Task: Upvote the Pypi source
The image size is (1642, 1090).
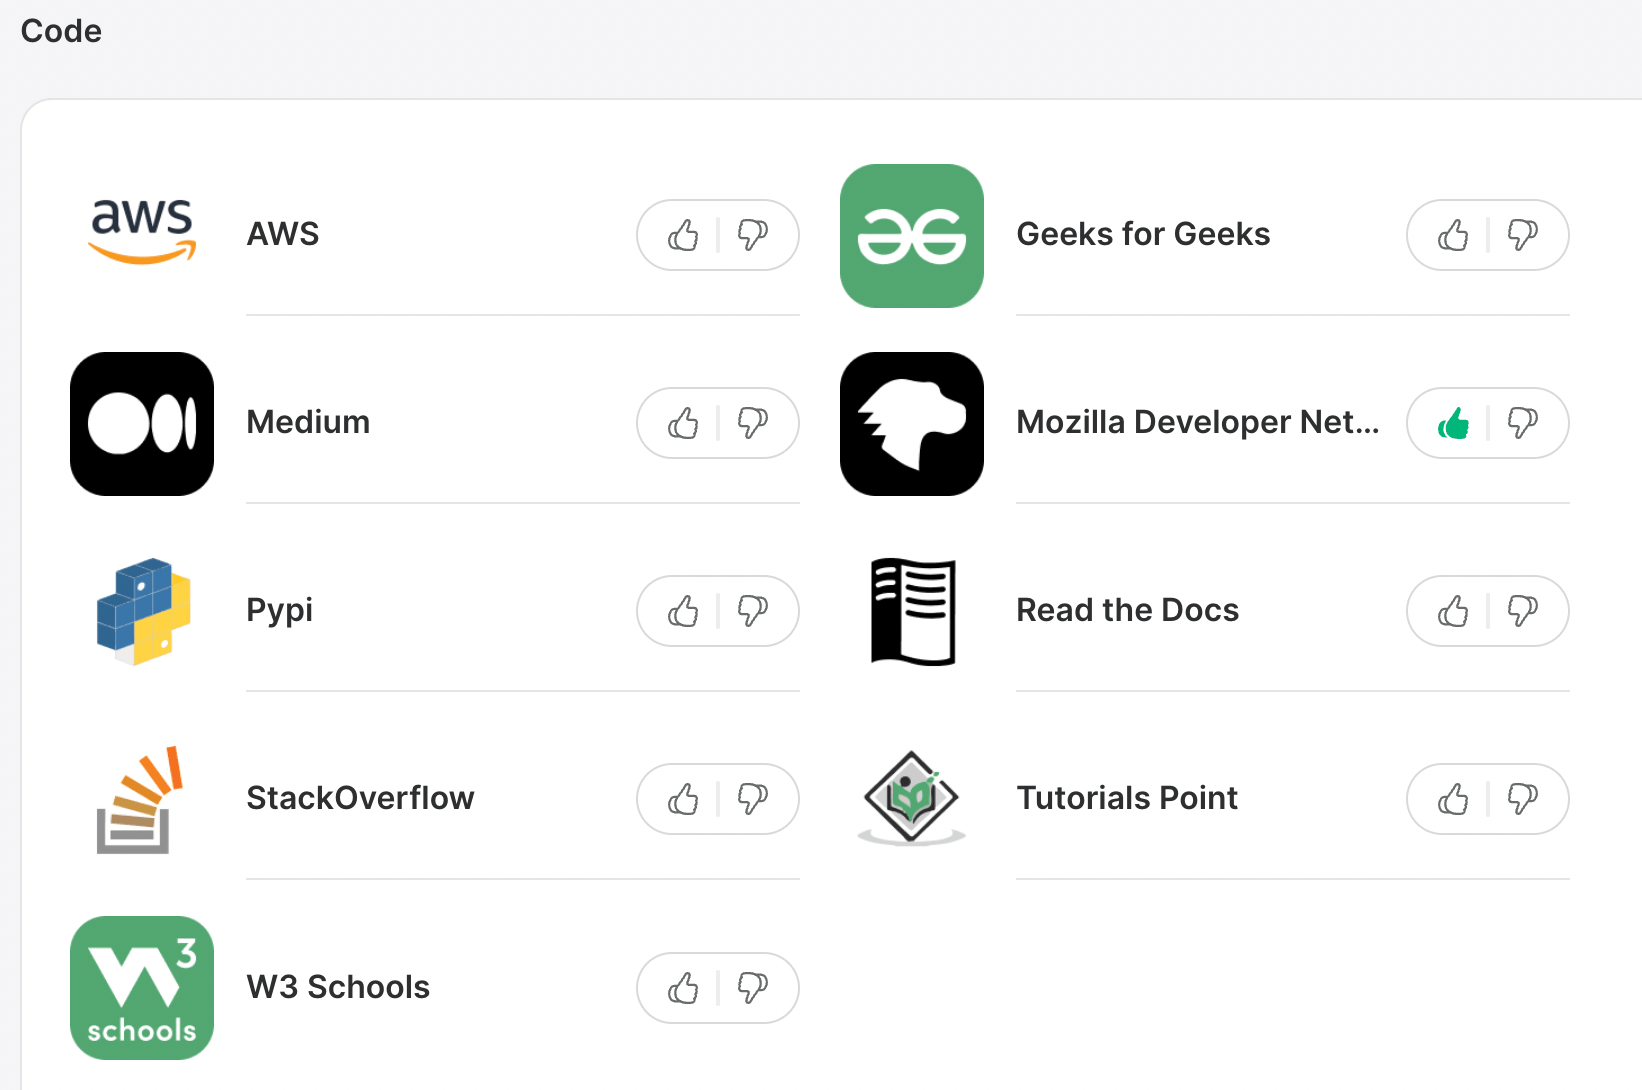Action: tap(683, 611)
